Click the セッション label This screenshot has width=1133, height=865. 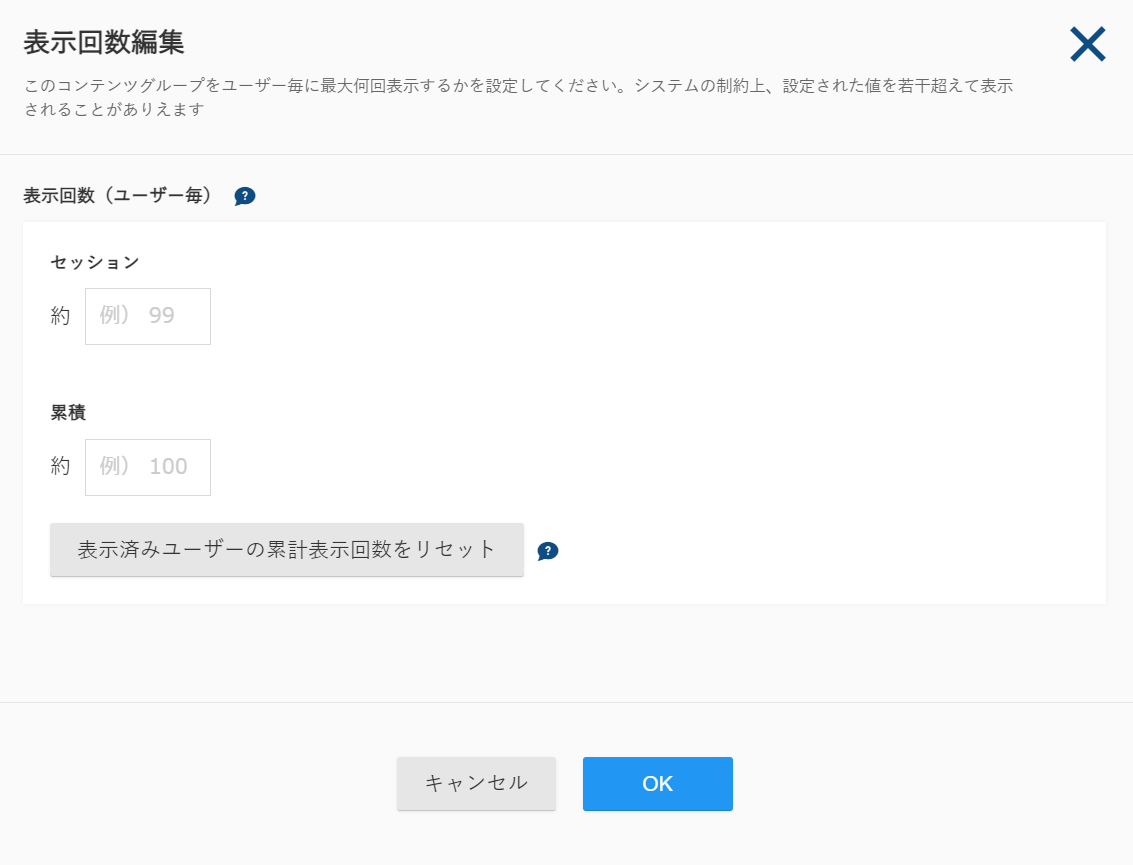pyautogui.click(x=95, y=262)
